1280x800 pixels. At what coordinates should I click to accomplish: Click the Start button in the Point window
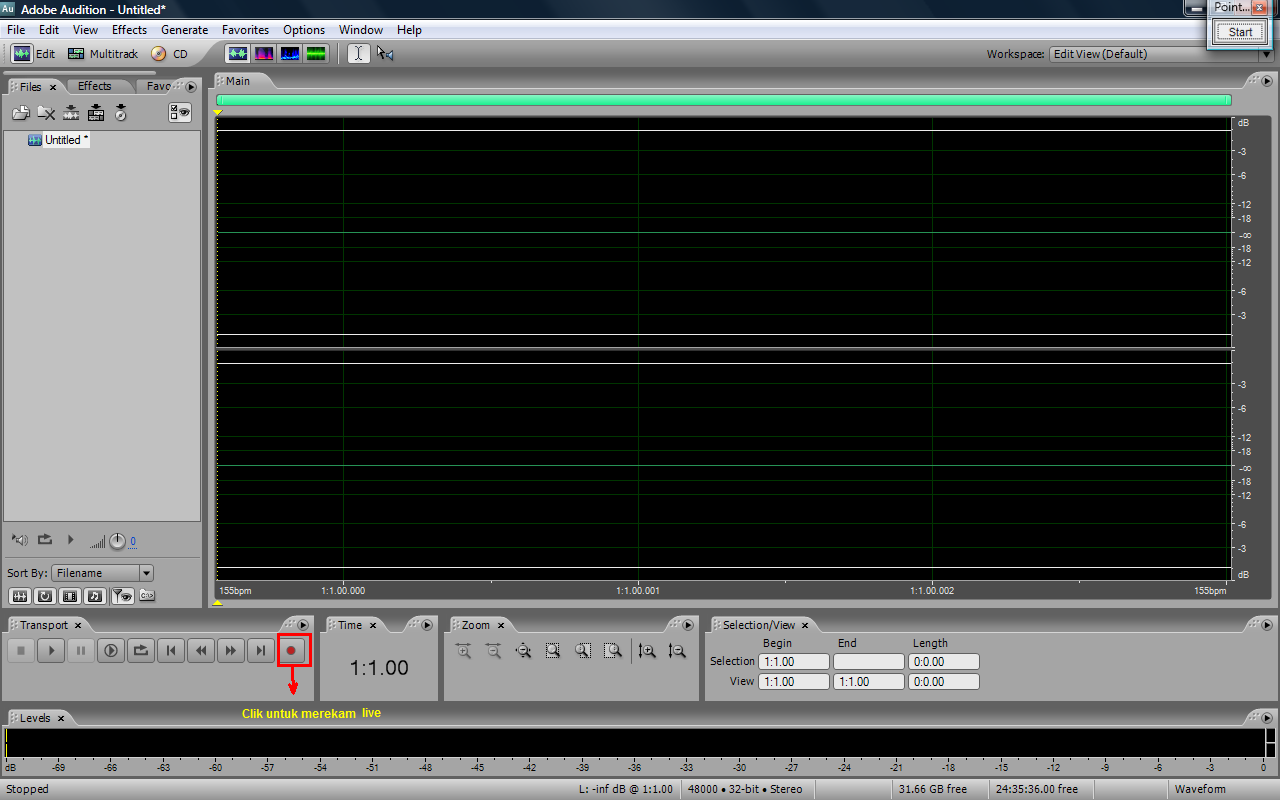(x=1239, y=31)
